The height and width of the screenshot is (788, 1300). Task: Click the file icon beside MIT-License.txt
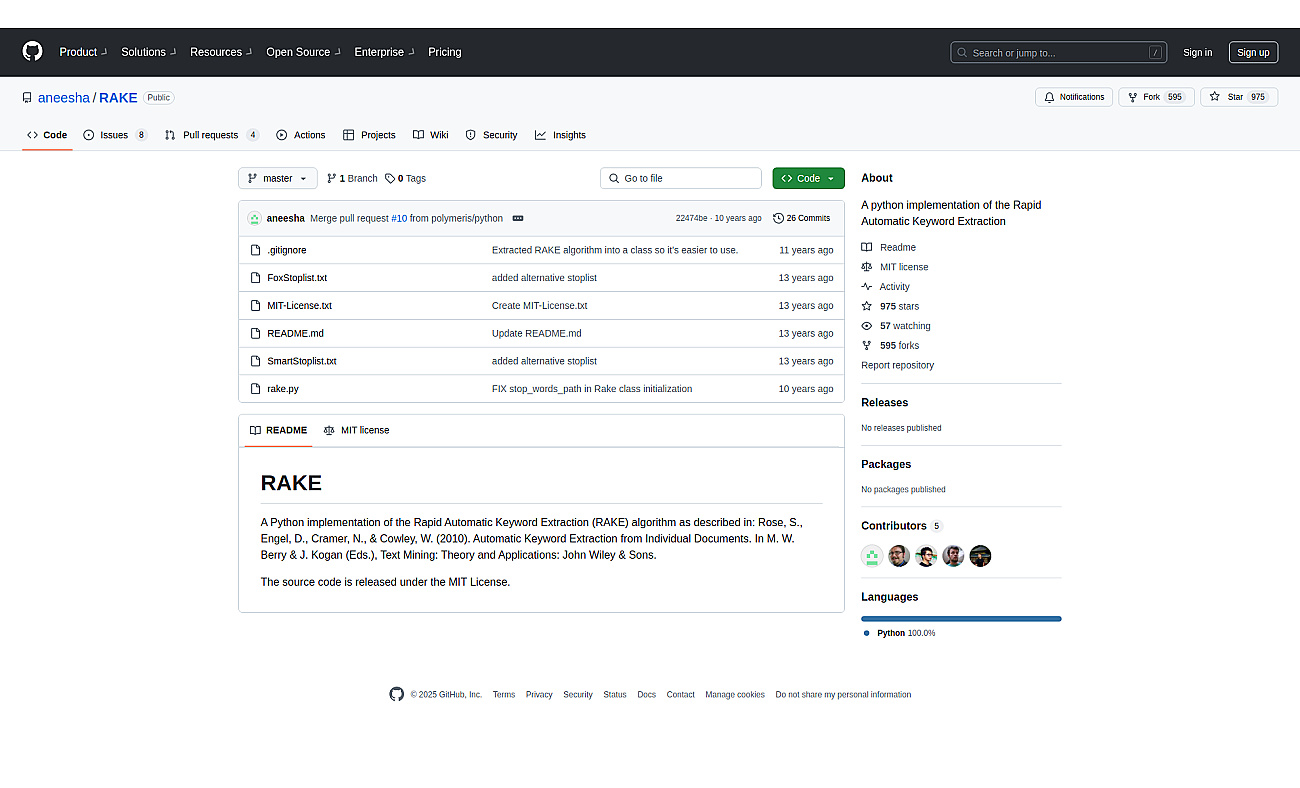click(256, 306)
